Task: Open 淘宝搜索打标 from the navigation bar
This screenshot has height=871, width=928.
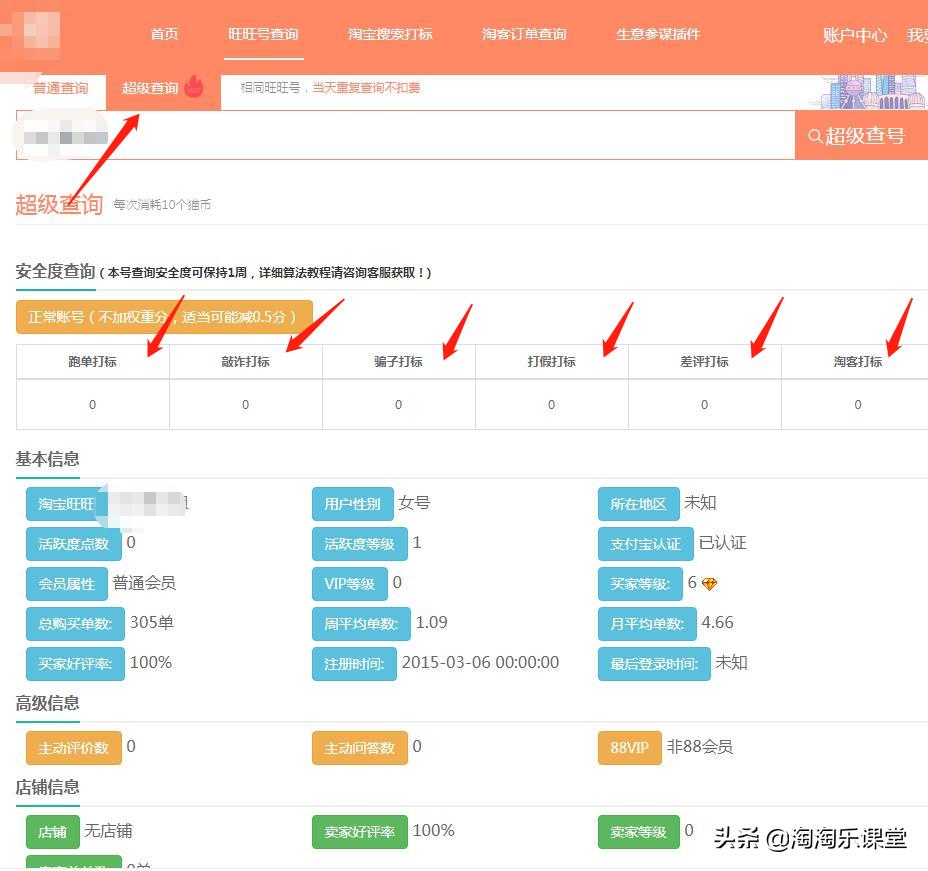Action: 390,33
